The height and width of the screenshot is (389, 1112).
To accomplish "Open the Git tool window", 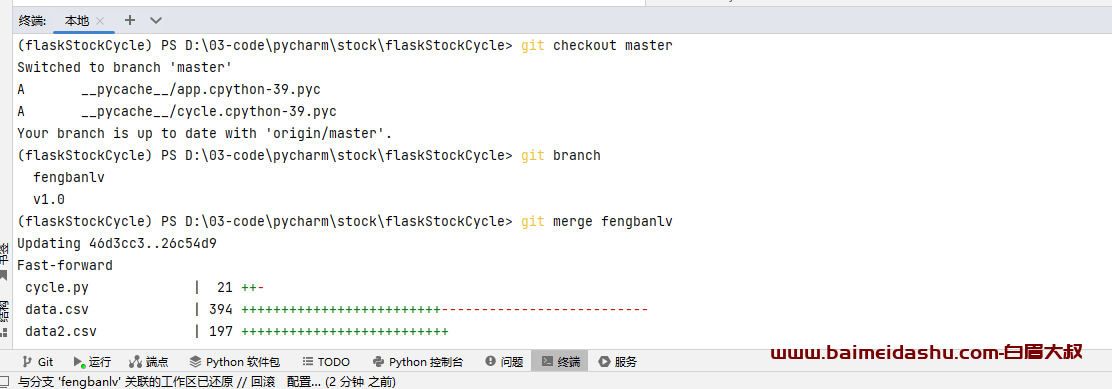I will click(x=38, y=361).
